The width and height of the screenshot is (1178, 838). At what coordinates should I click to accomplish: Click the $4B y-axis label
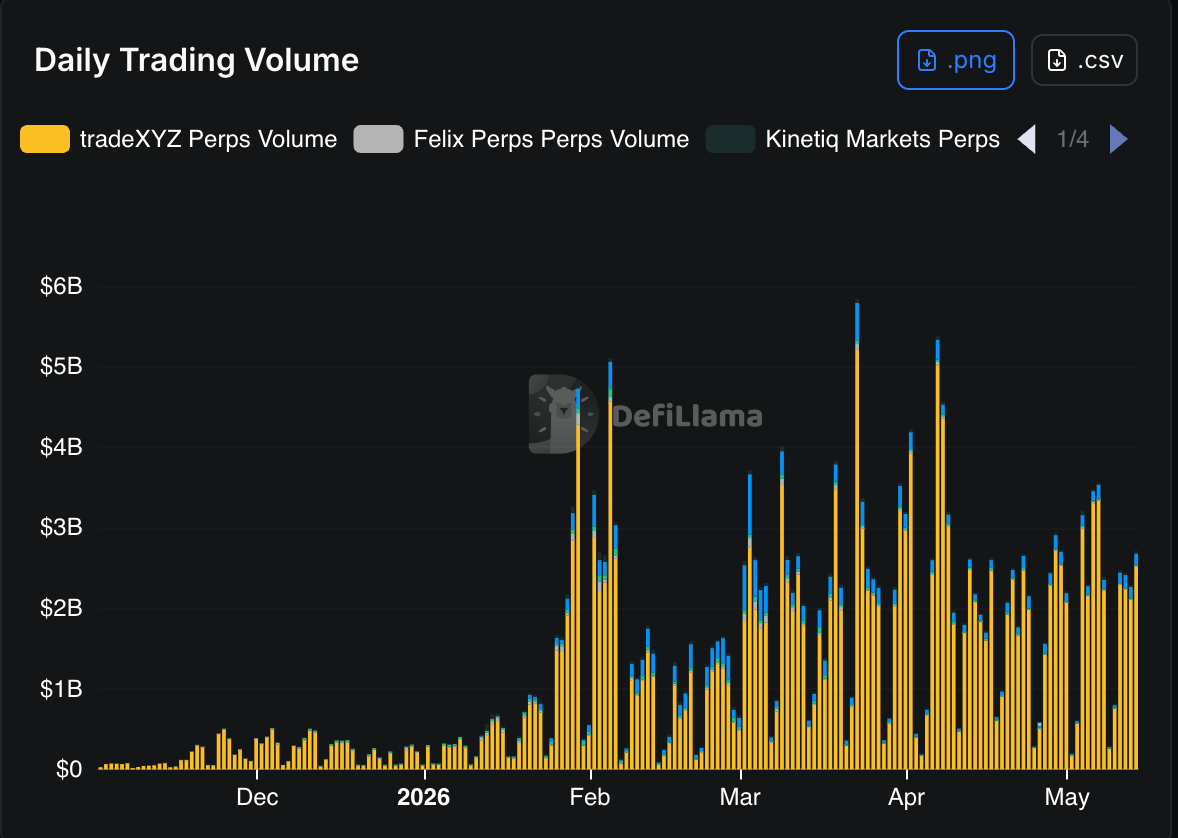pyautogui.click(x=62, y=447)
